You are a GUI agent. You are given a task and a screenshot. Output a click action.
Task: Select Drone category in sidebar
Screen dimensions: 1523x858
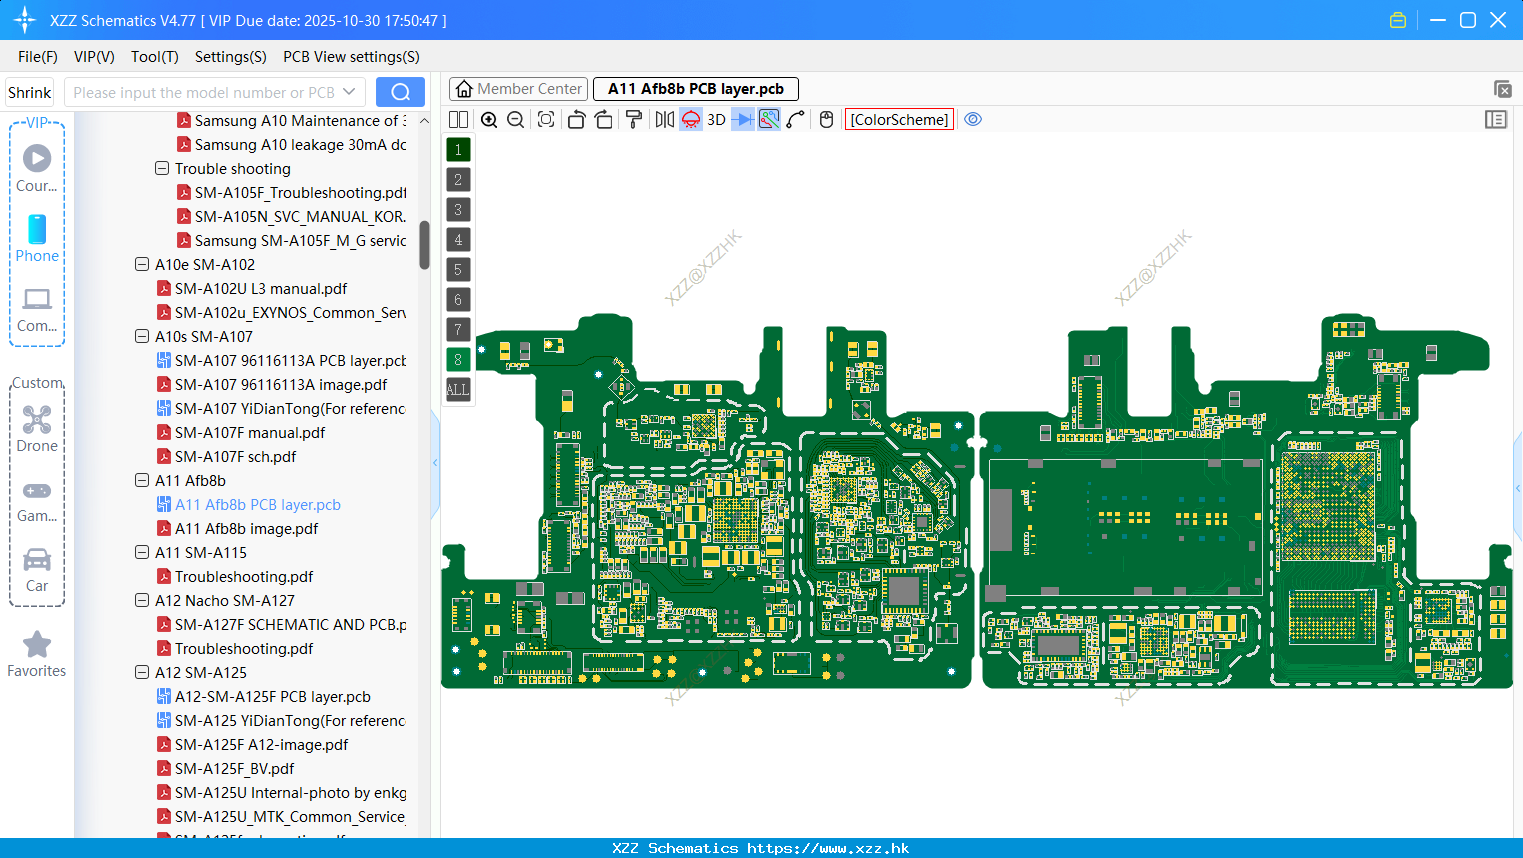(37, 428)
